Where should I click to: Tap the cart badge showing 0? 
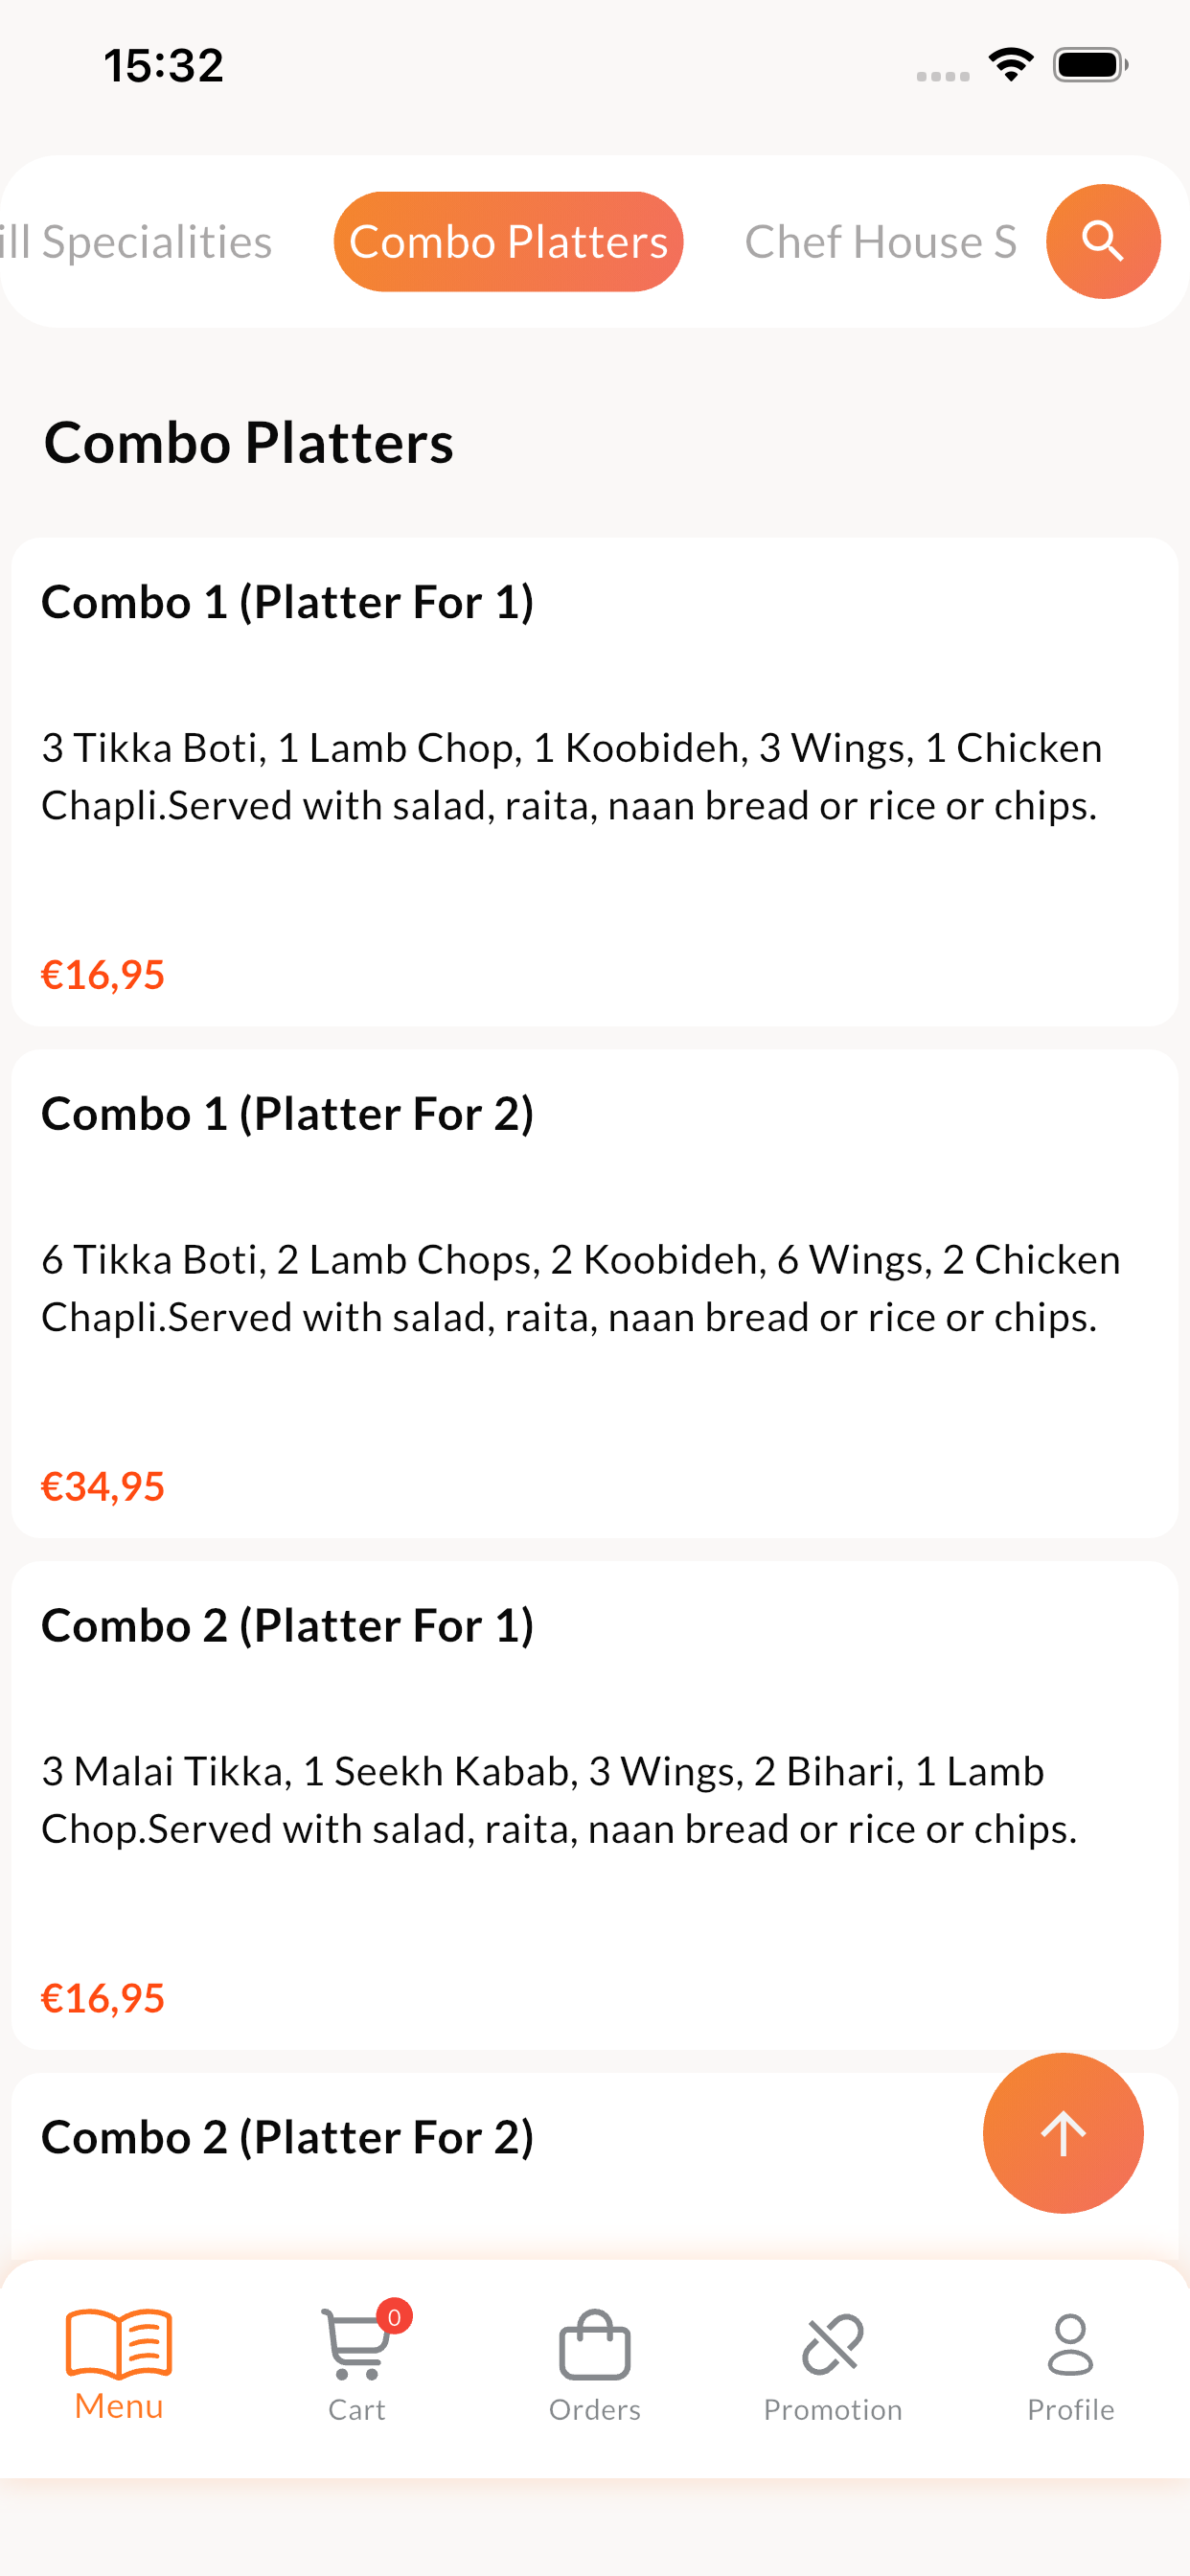[394, 2317]
